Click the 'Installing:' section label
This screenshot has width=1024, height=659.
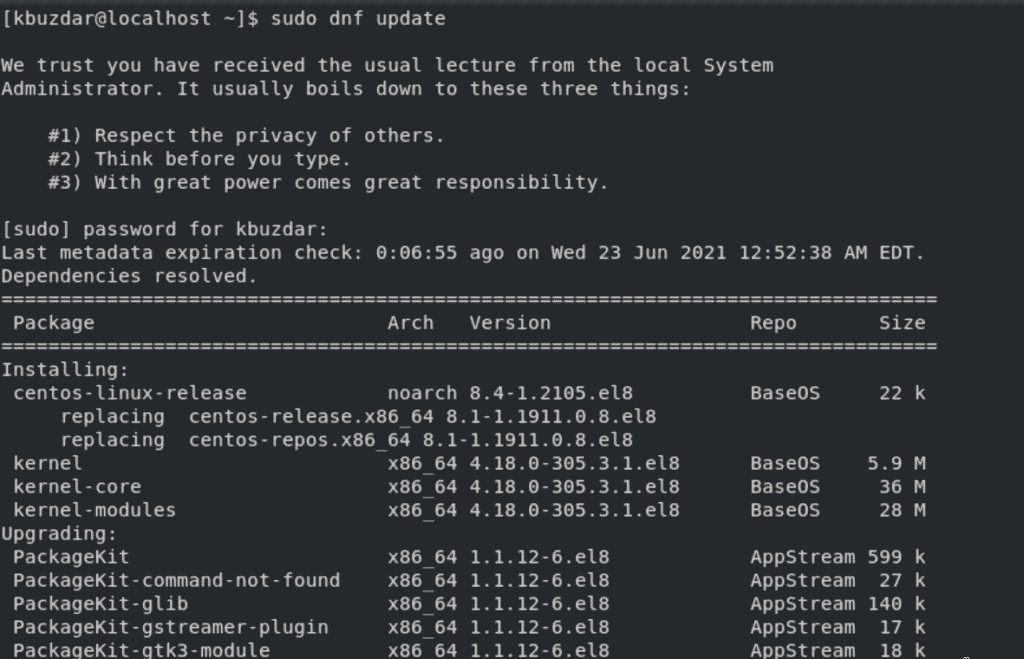tap(65, 370)
